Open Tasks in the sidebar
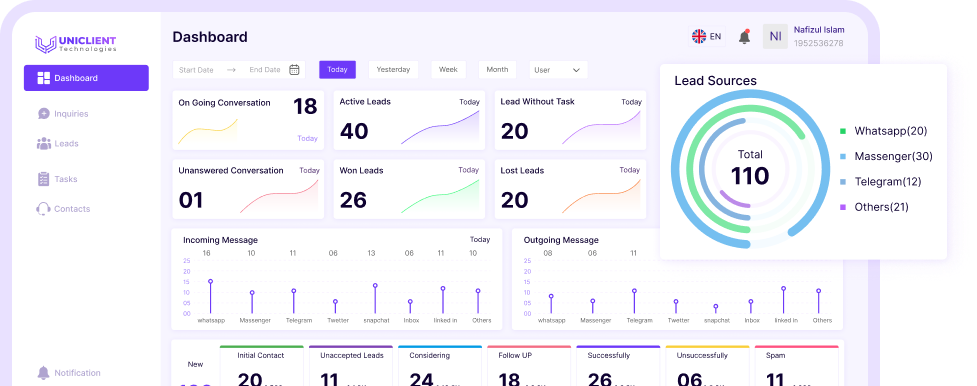This screenshot has width=977, height=386. pos(57,179)
